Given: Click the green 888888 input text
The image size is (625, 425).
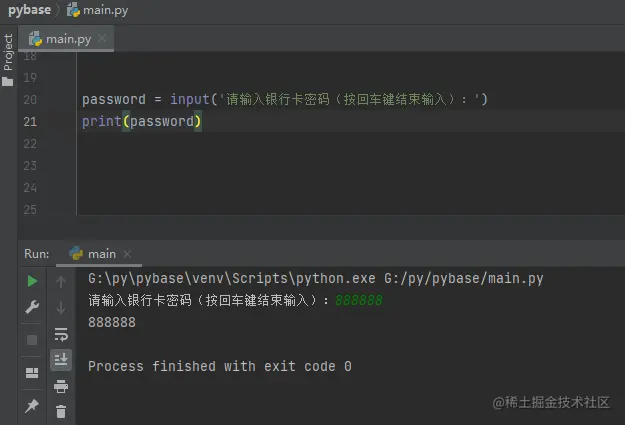Looking at the screenshot, I should [x=359, y=300].
